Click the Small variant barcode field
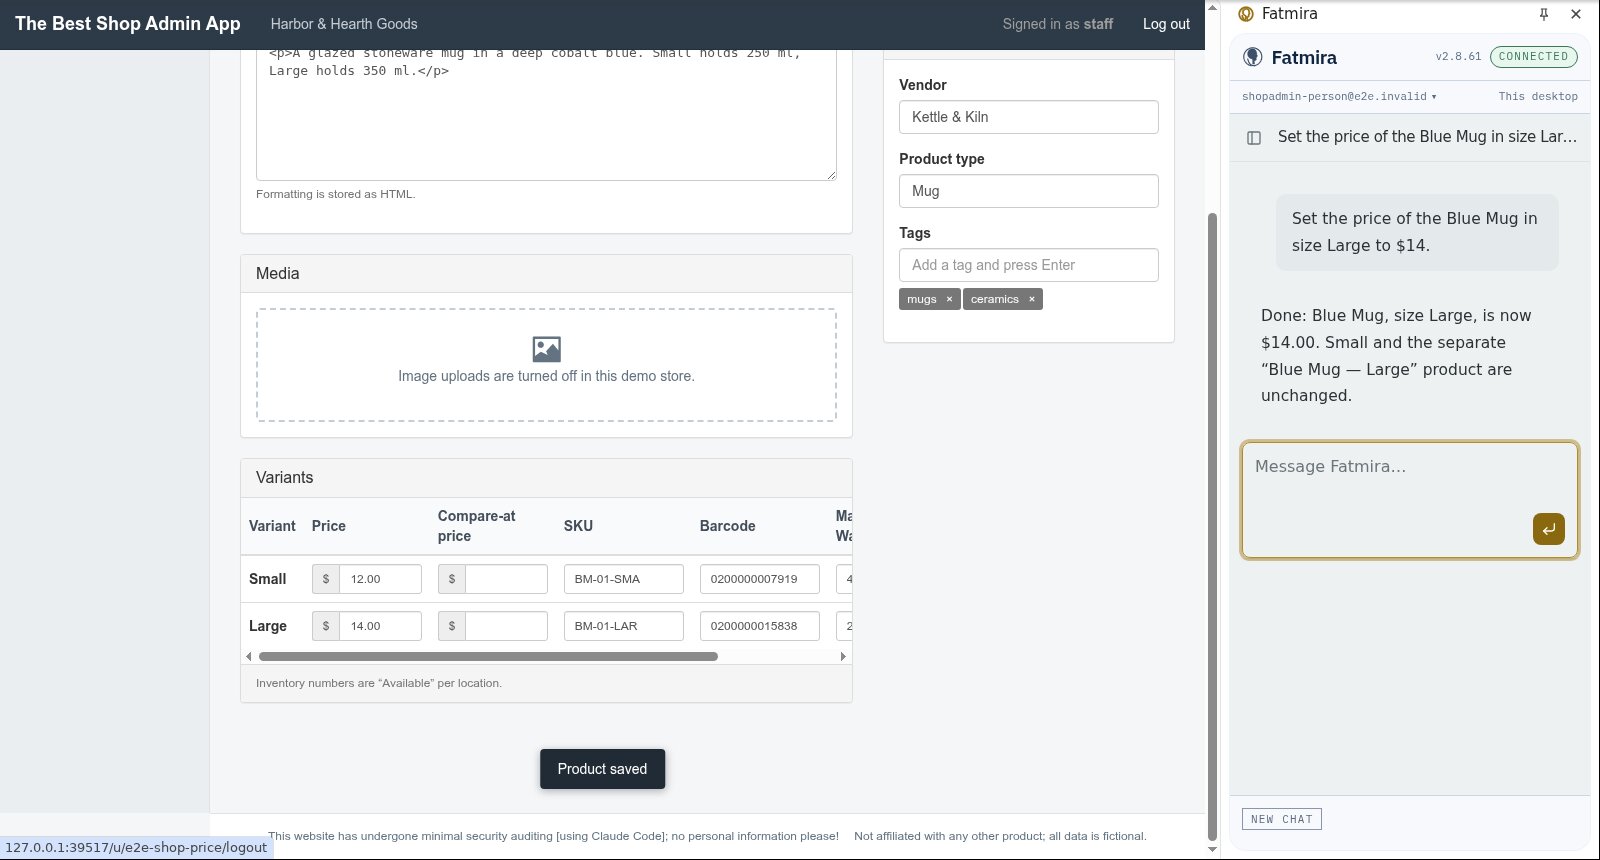Viewport: 1600px width, 860px height. [760, 579]
